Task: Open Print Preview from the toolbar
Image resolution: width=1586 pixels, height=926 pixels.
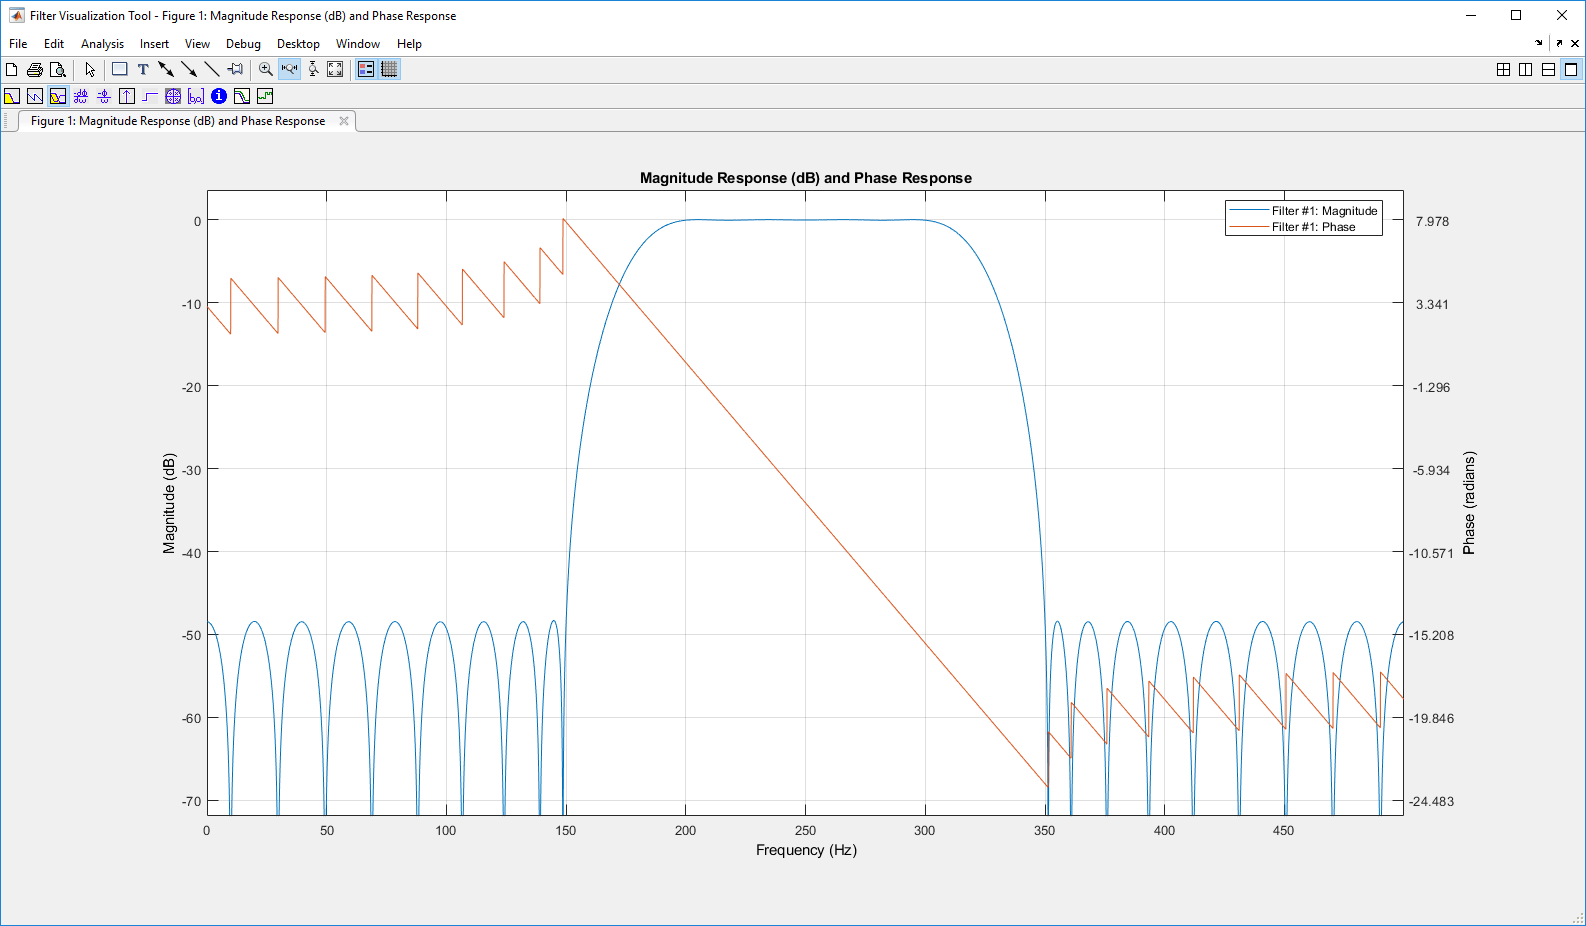Action: [58, 69]
